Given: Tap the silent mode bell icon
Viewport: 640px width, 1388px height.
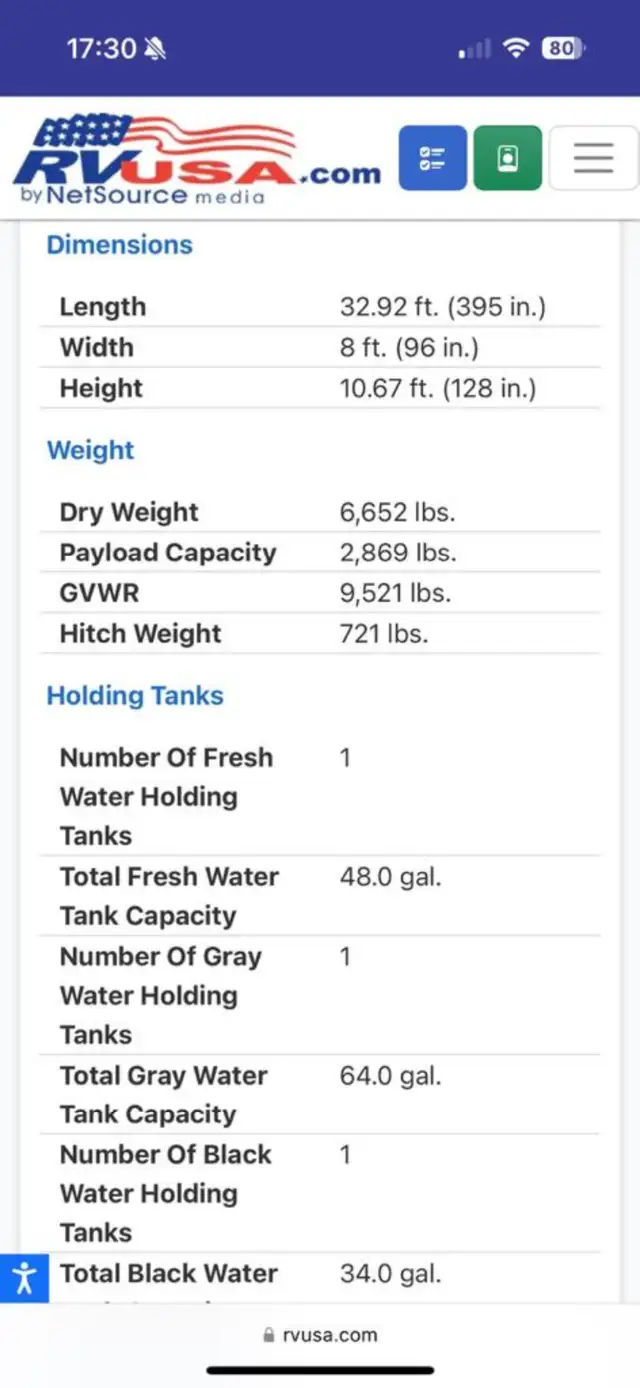Looking at the screenshot, I should pyautogui.click(x=156, y=48).
